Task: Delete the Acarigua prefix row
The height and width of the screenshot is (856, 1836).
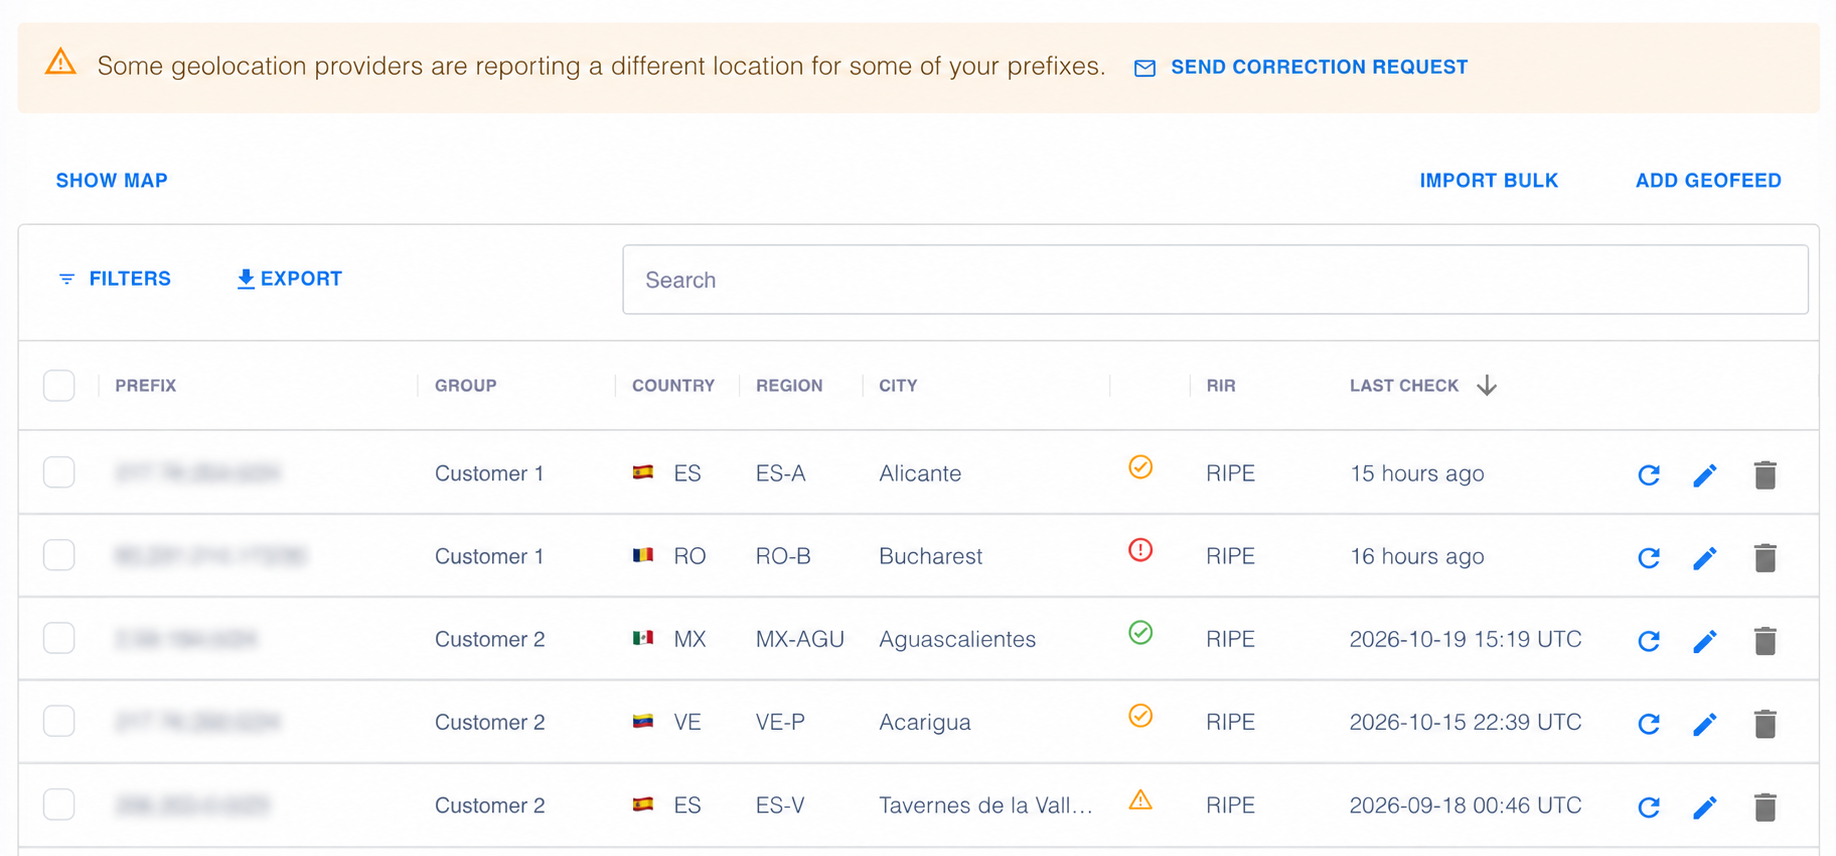Action: click(1765, 724)
